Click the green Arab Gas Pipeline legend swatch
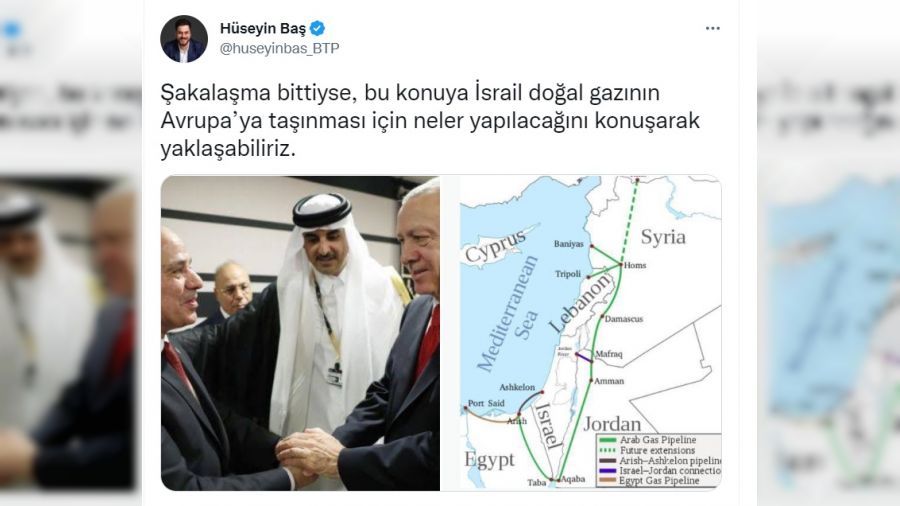Image resolution: width=900 pixels, height=506 pixels. click(607, 440)
